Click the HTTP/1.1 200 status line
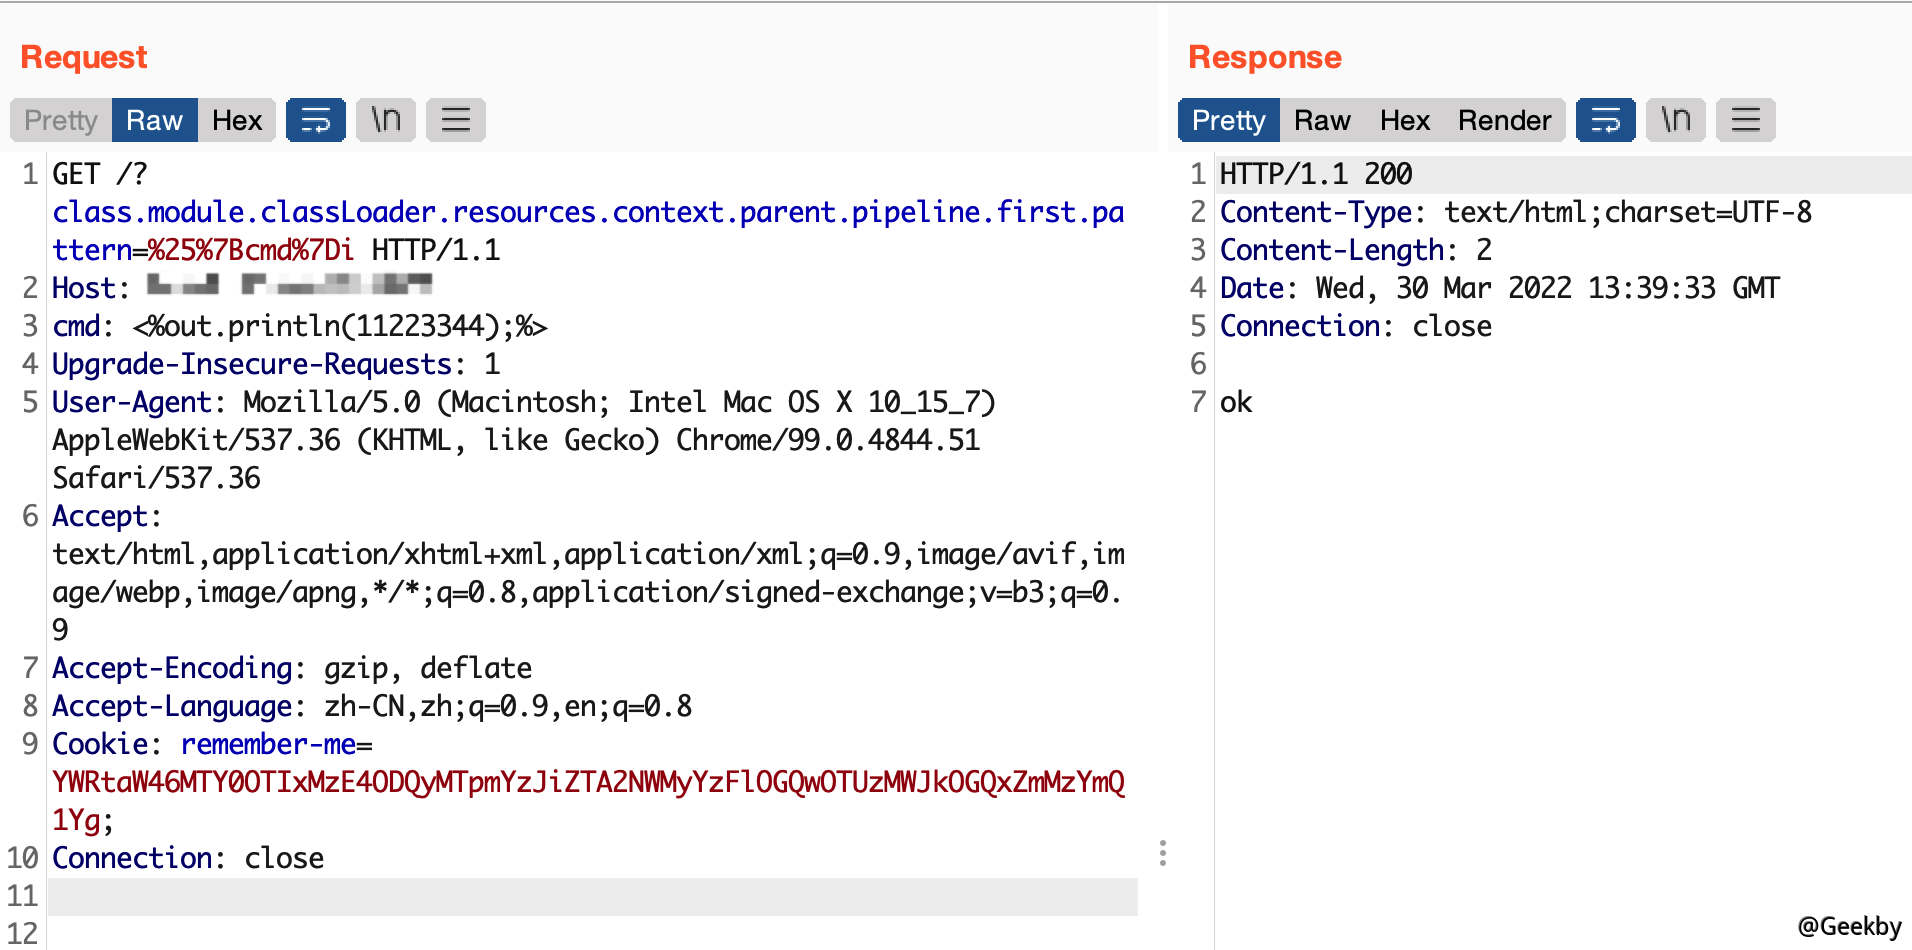The width and height of the screenshot is (1912, 950). [1315, 174]
